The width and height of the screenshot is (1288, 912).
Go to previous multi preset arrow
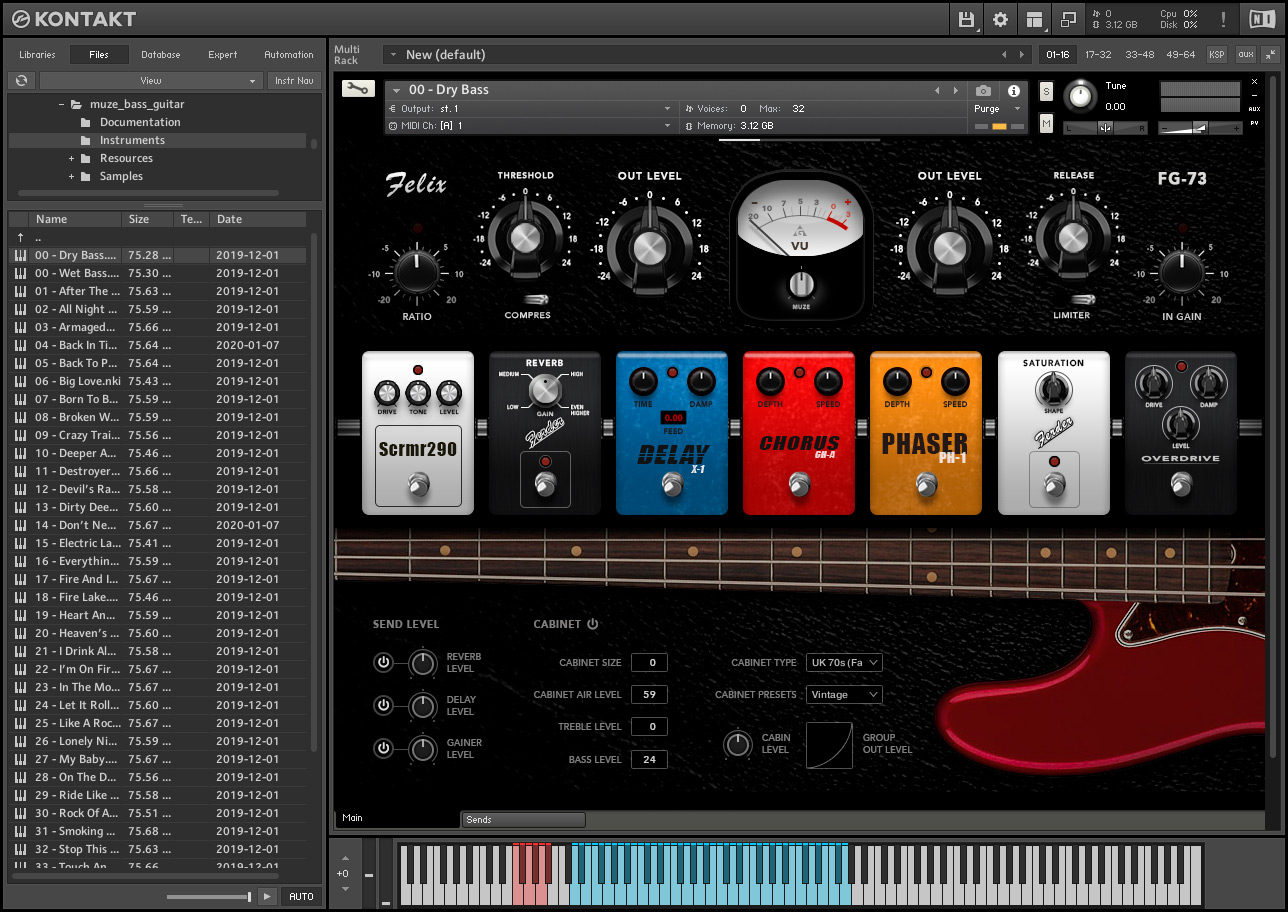tap(1004, 55)
